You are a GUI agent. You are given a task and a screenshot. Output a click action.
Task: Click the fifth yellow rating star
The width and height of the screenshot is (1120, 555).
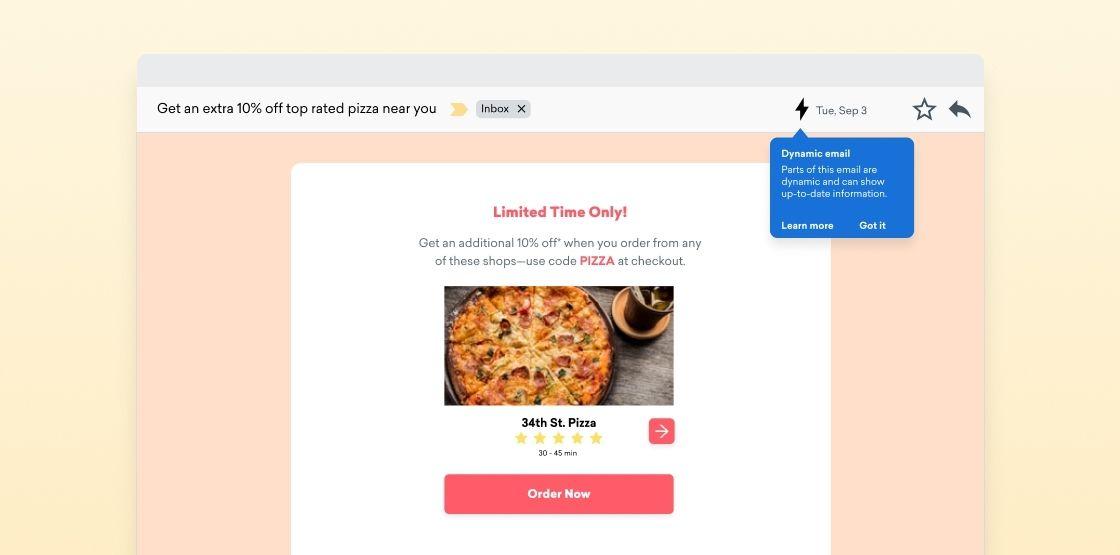click(x=596, y=438)
